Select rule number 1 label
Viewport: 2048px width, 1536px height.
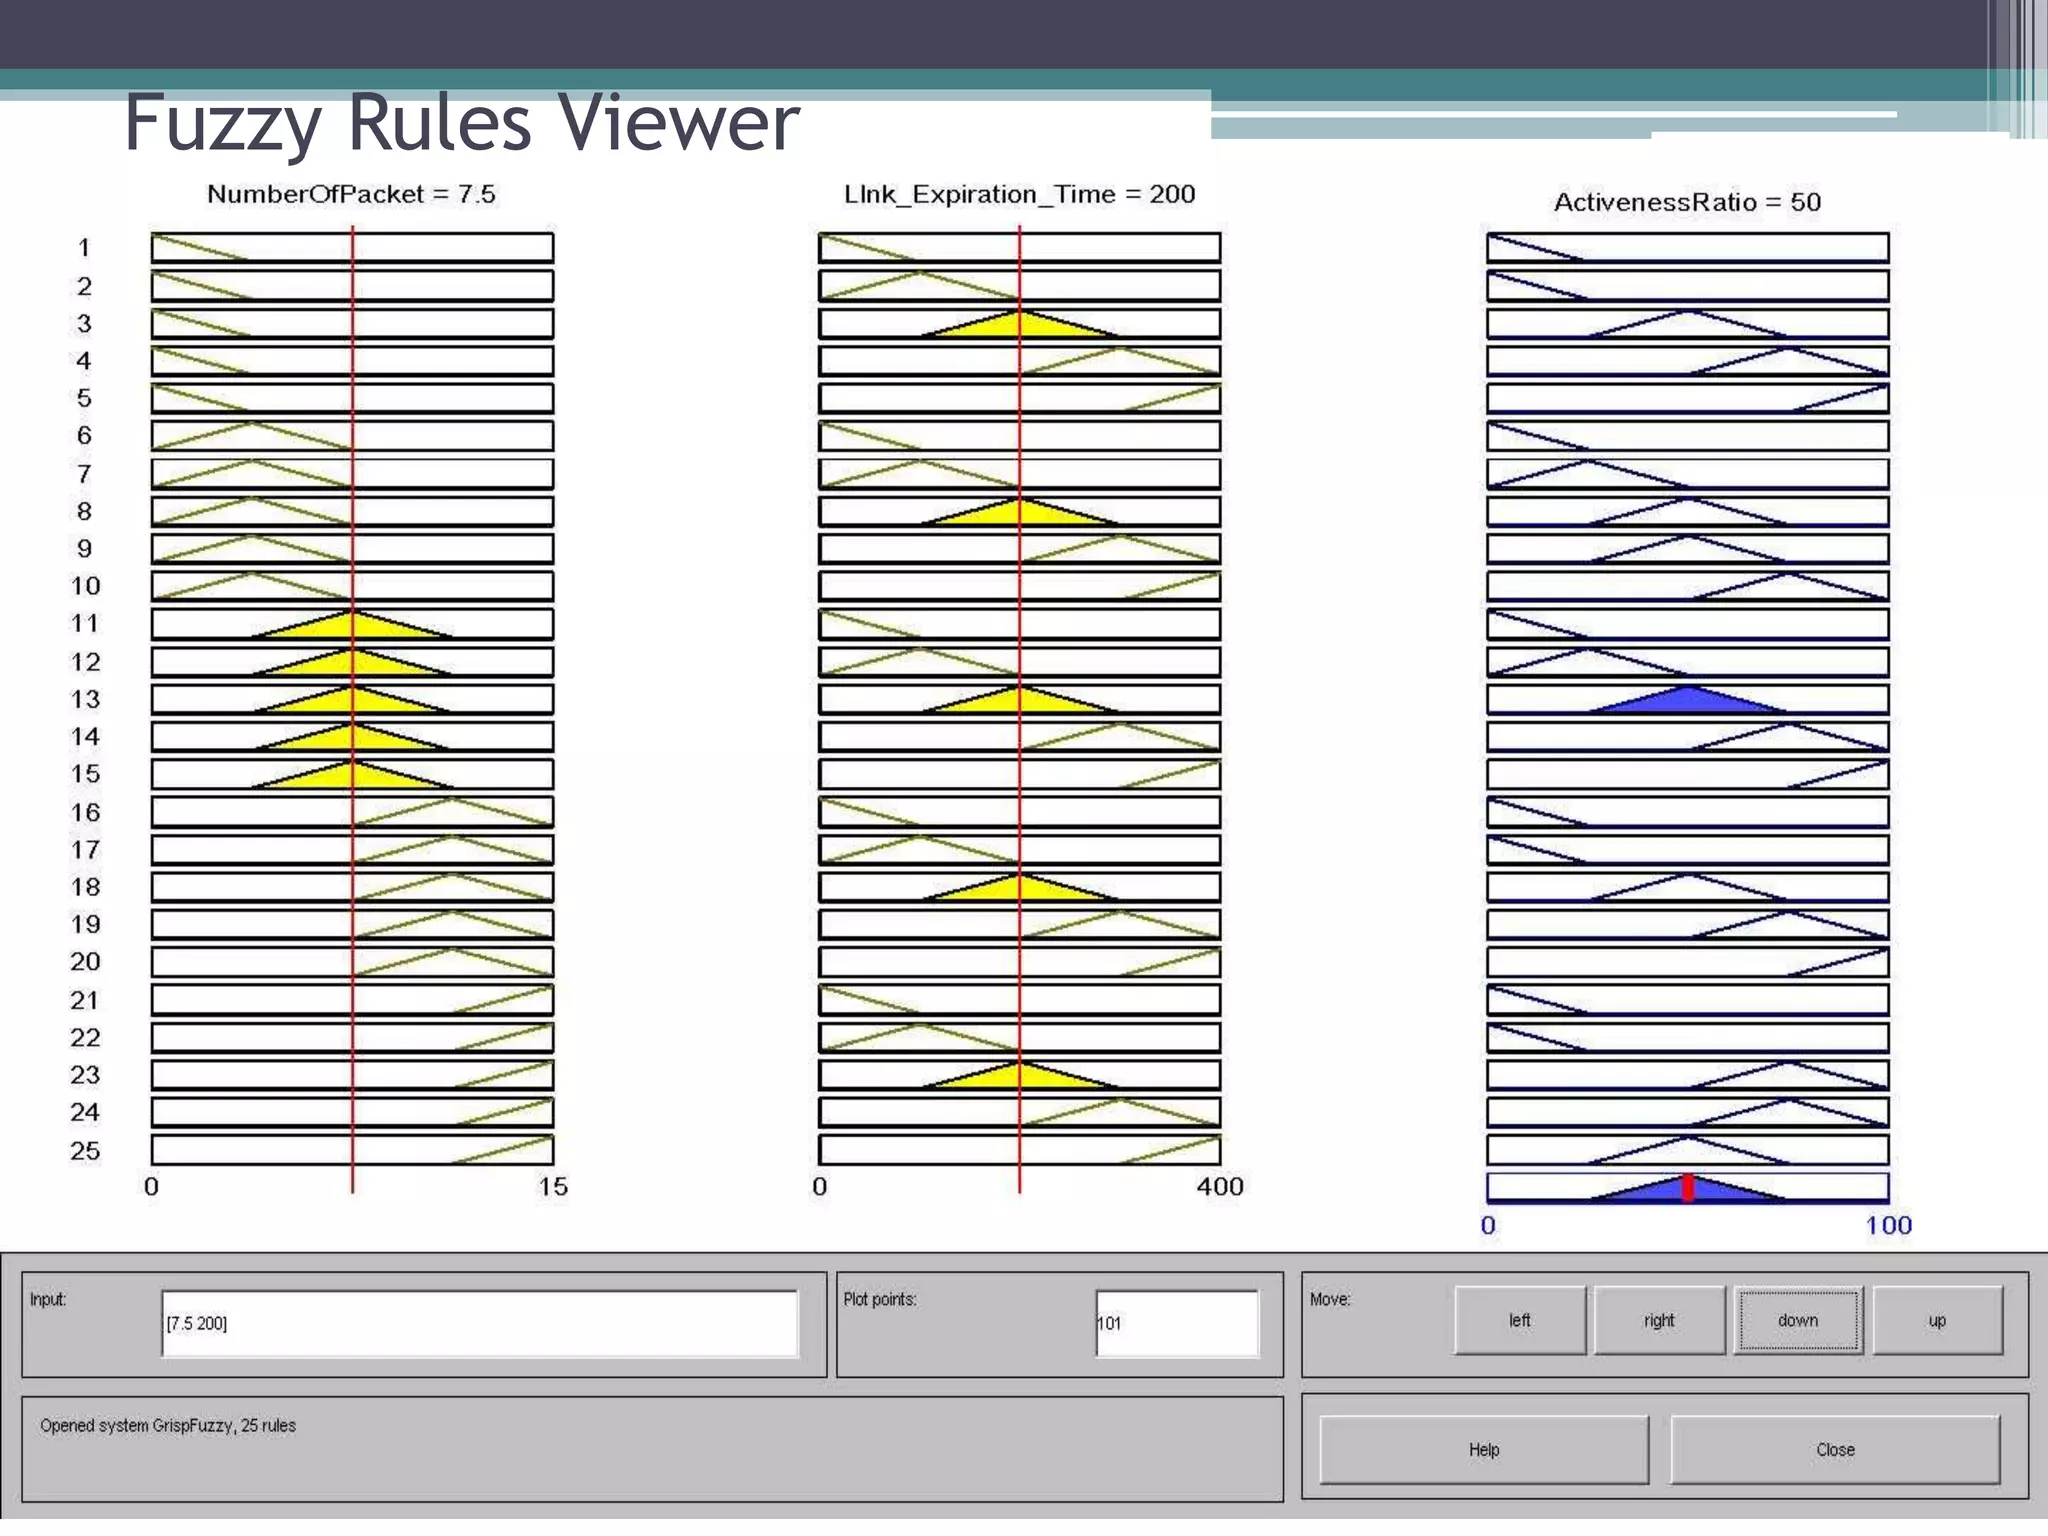[84, 247]
